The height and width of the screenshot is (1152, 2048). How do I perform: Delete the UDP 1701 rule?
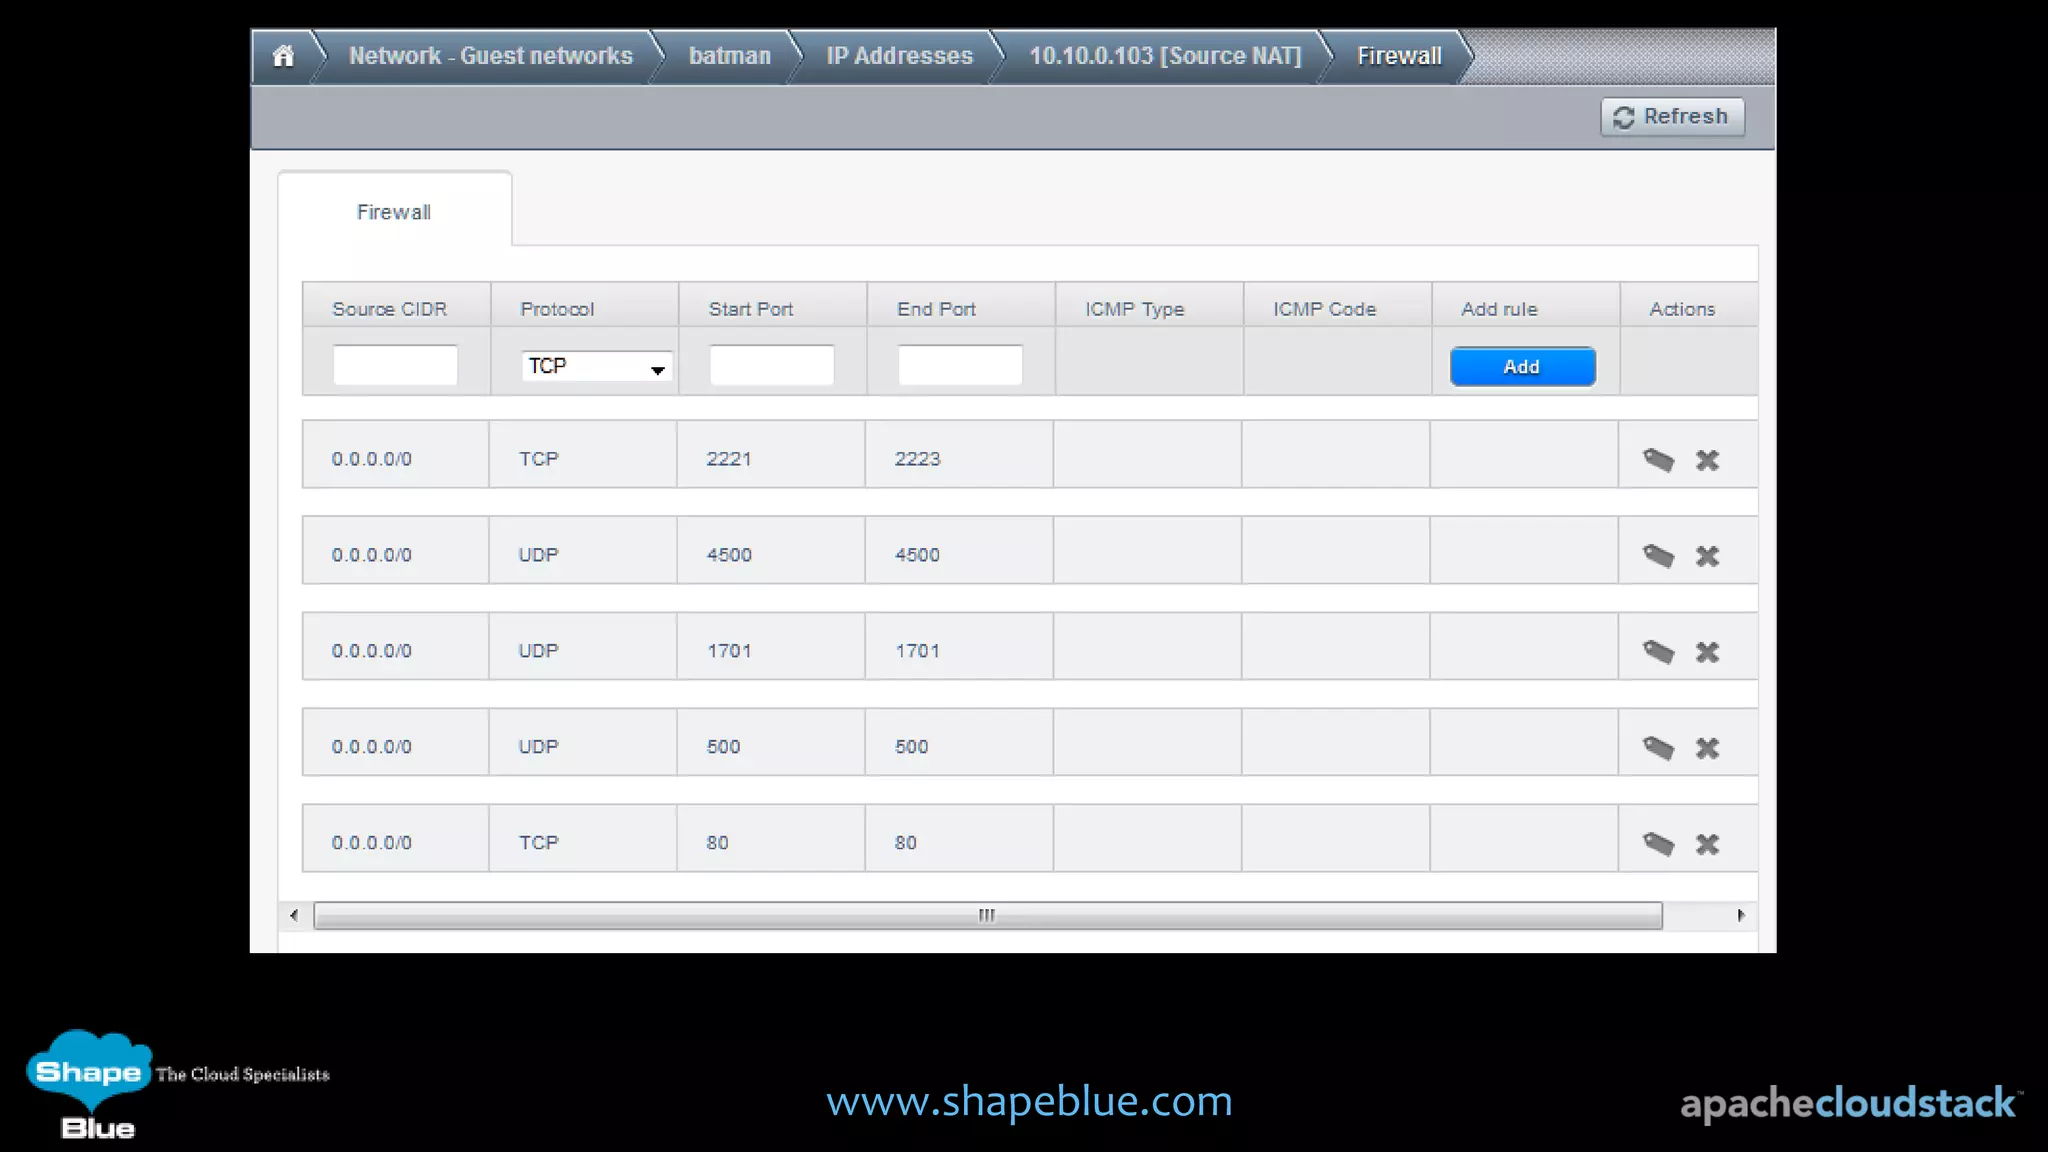(1707, 652)
